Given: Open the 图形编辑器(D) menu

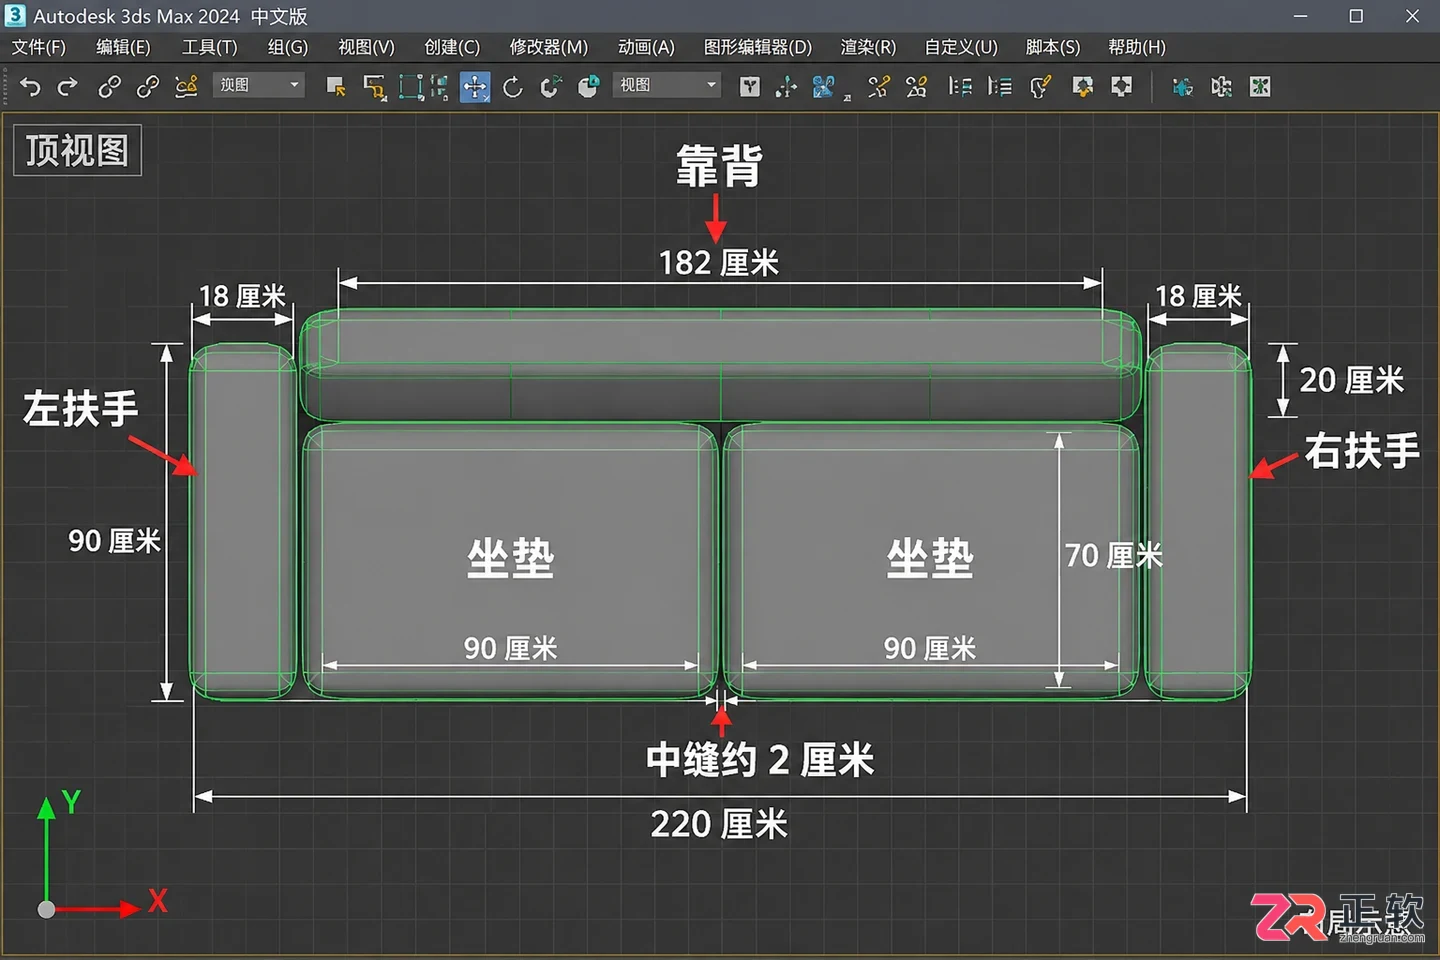Looking at the screenshot, I should tap(758, 47).
